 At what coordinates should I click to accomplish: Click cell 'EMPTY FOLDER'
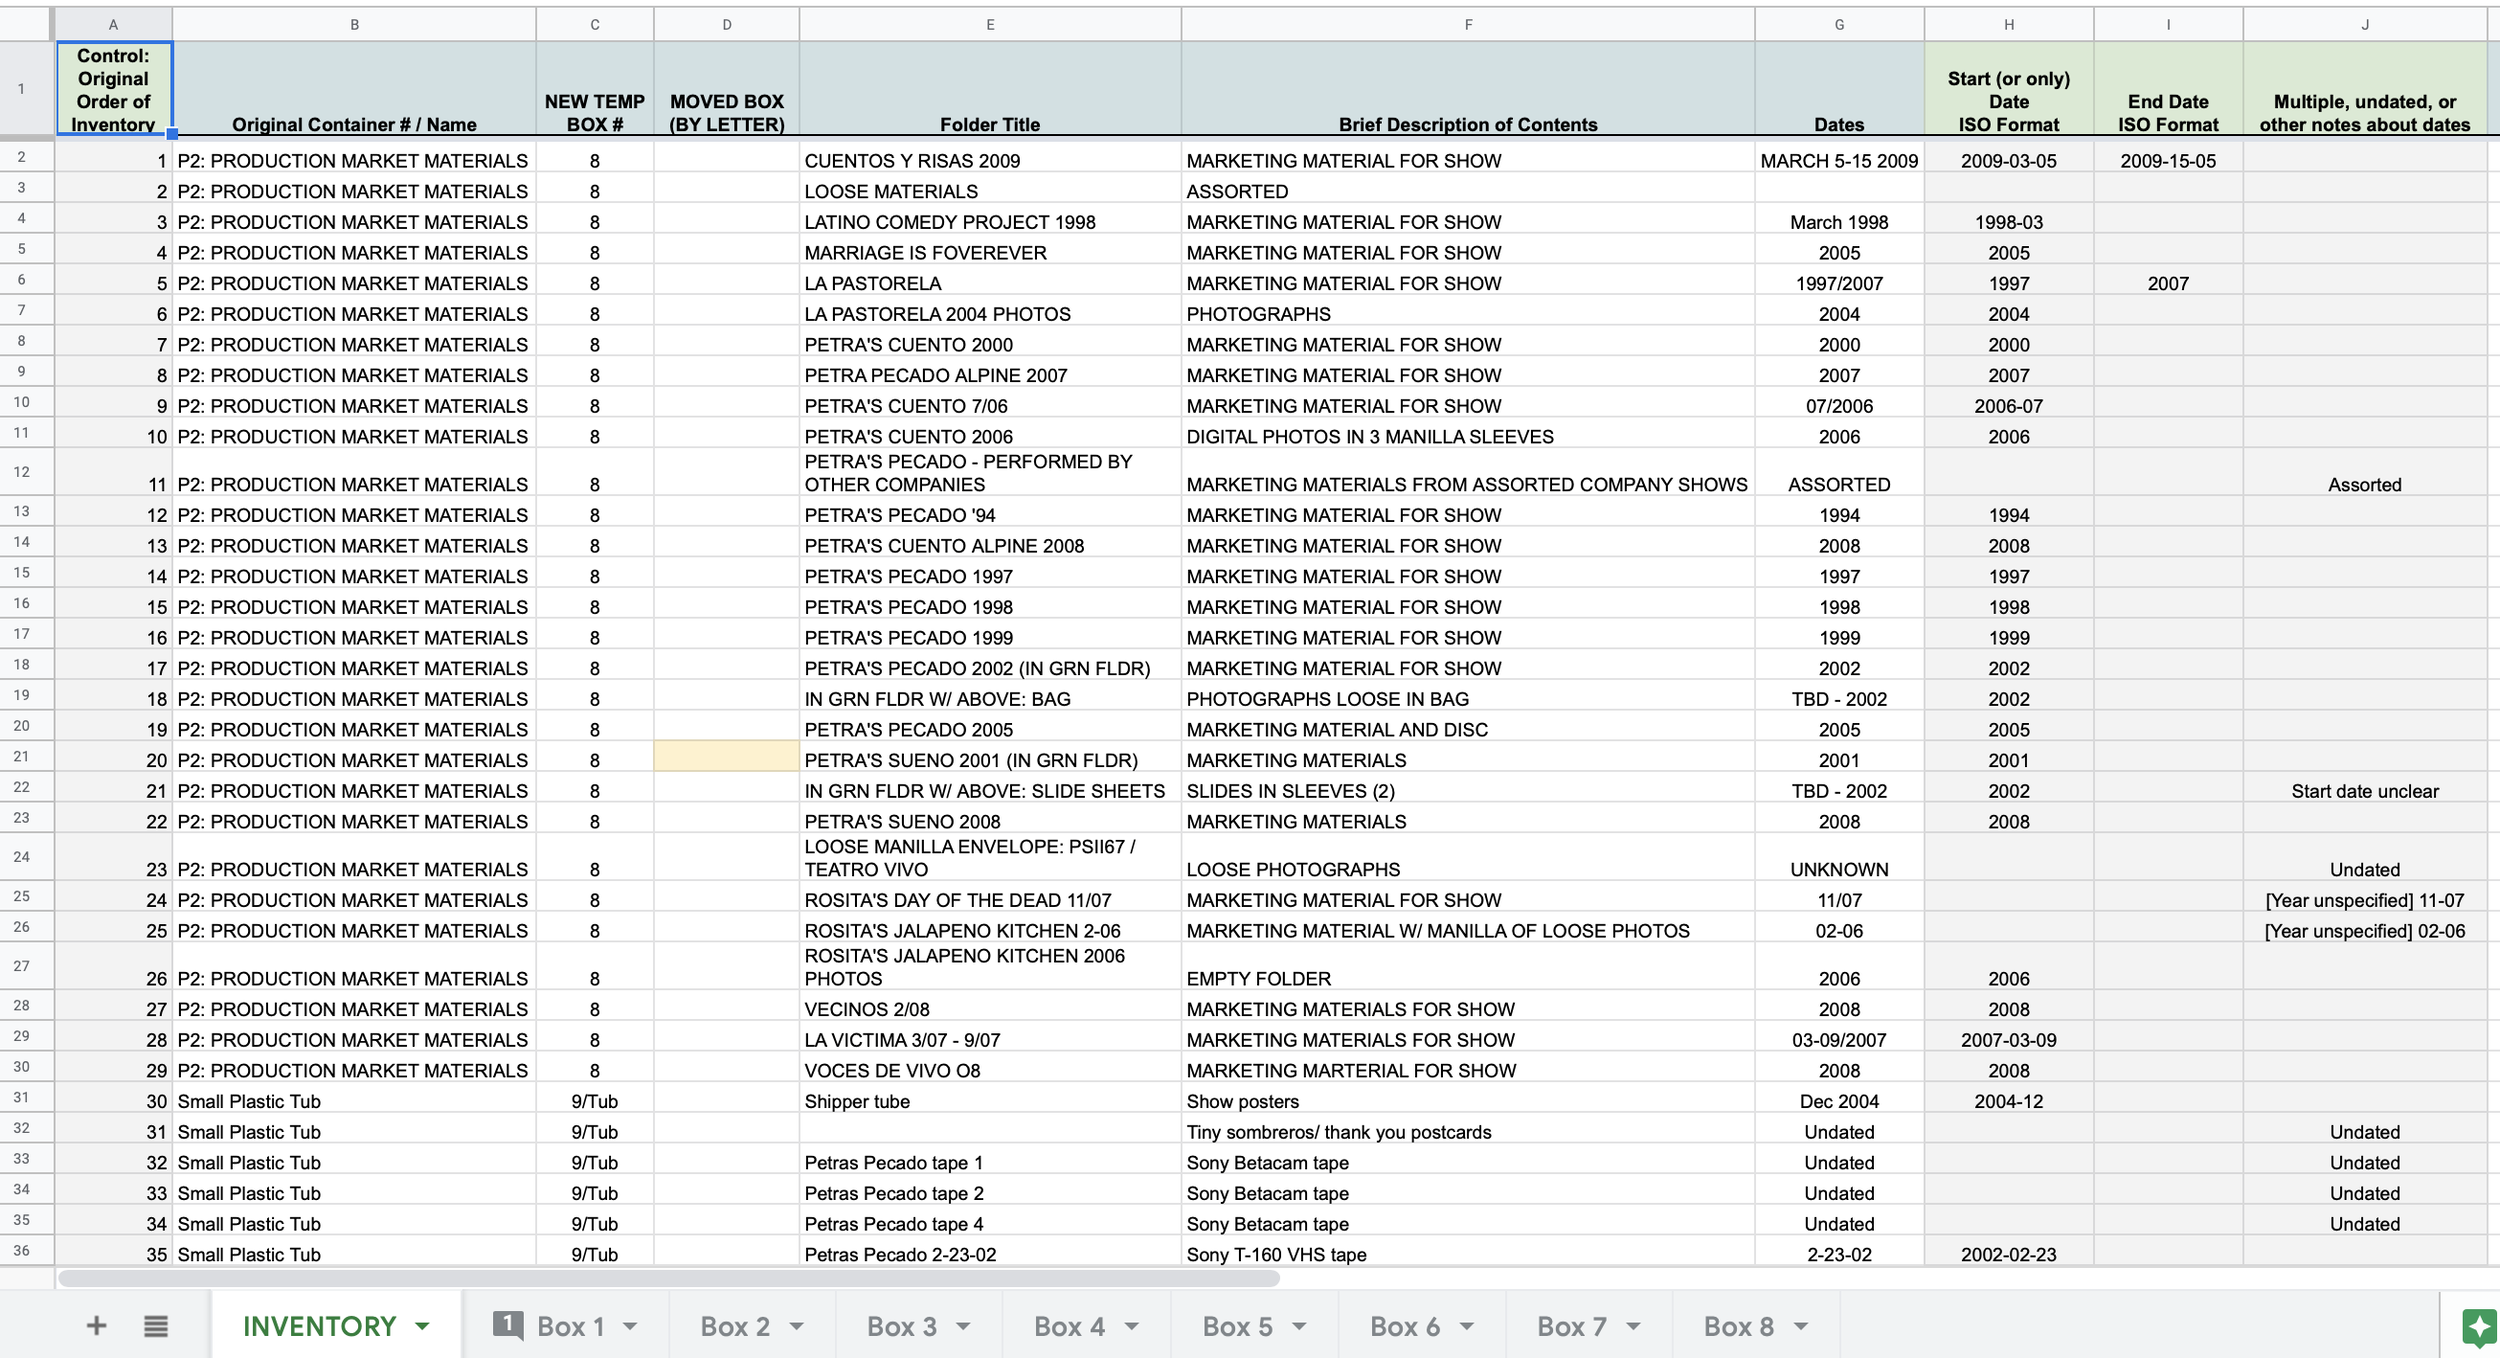tap(1468, 966)
